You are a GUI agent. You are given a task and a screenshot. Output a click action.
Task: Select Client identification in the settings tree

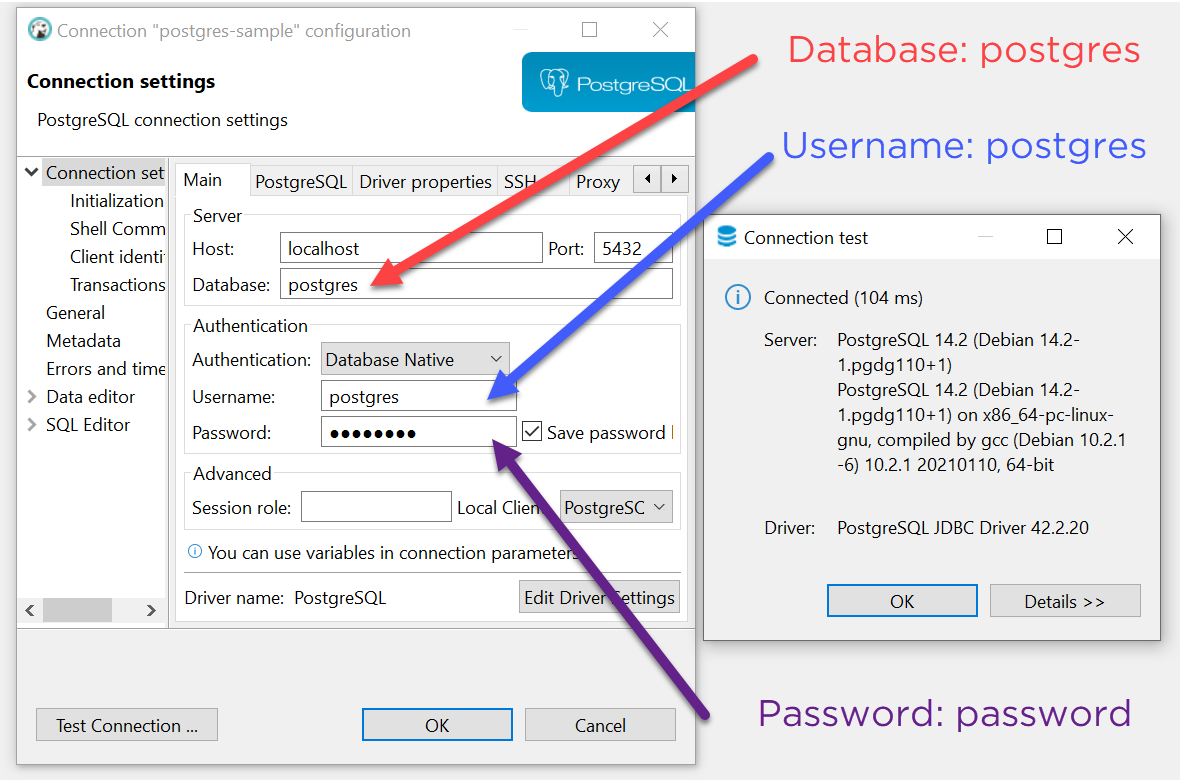118,257
